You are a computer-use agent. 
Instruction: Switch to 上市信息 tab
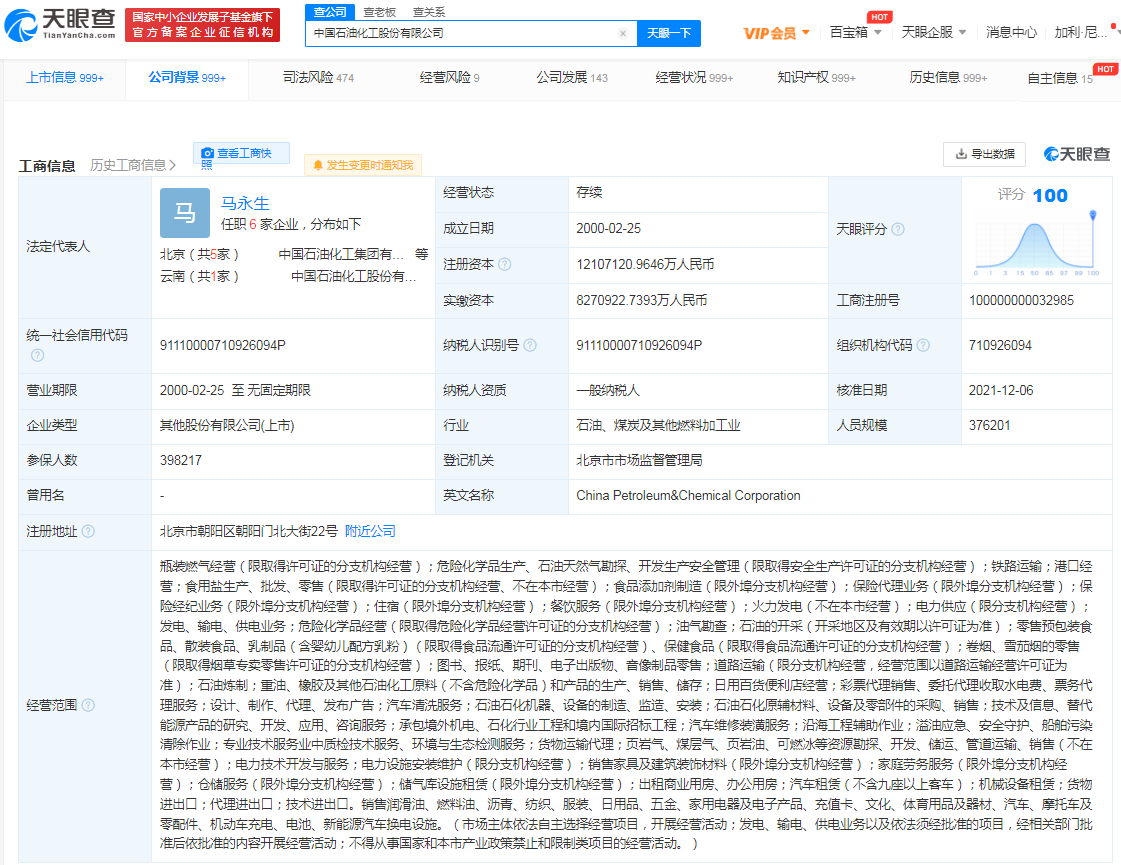click(64, 78)
